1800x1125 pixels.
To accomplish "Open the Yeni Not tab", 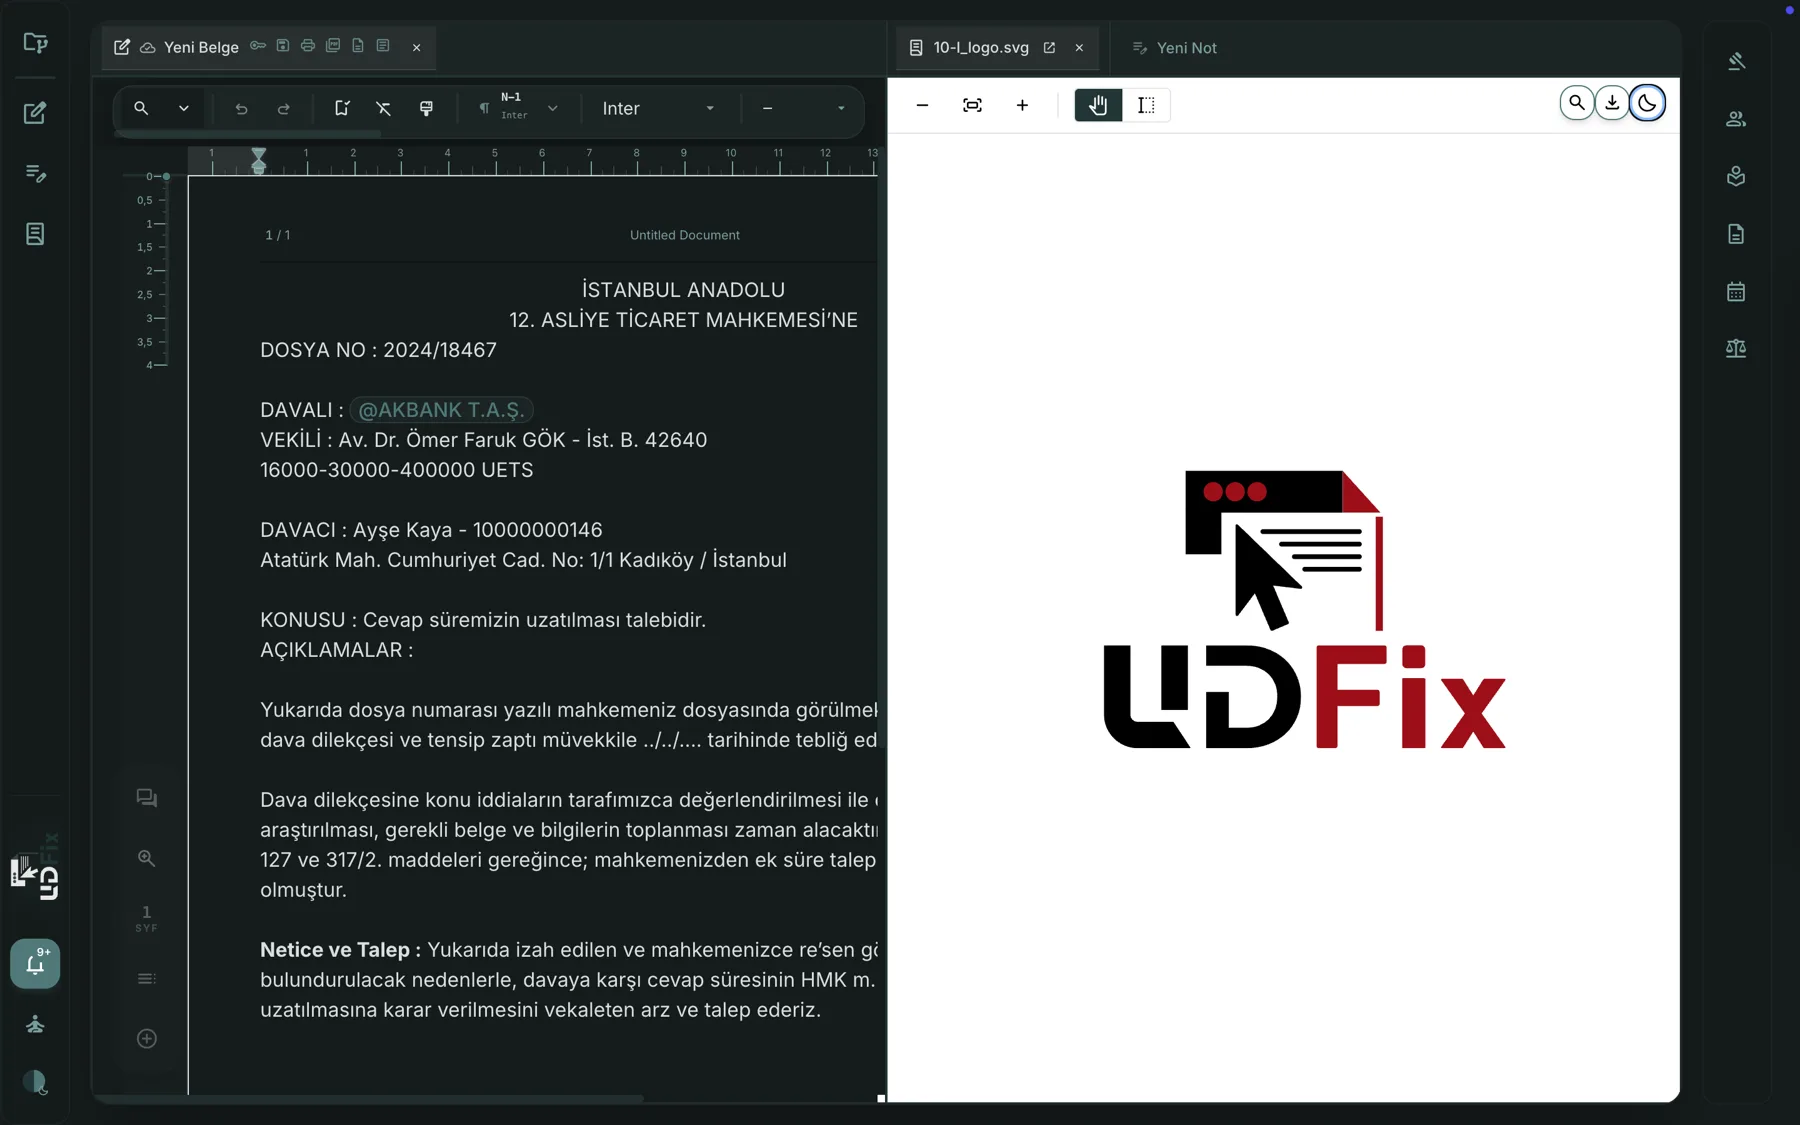I will click(x=1175, y=47).
